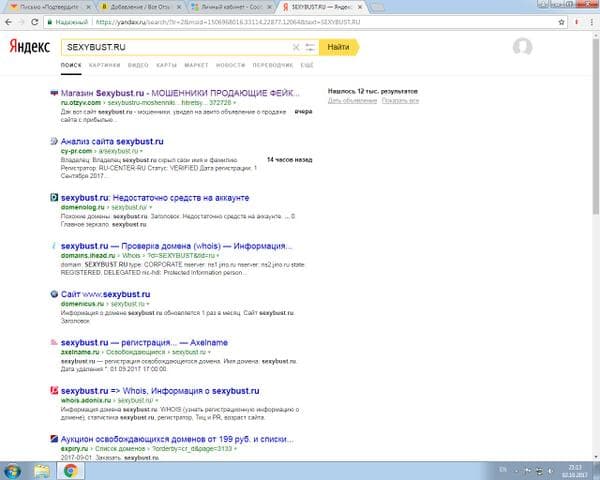Expand dropdown arrow of the expiry.ru result URL
The height and width of the screenshot is (480, 600).
[235, 449]
